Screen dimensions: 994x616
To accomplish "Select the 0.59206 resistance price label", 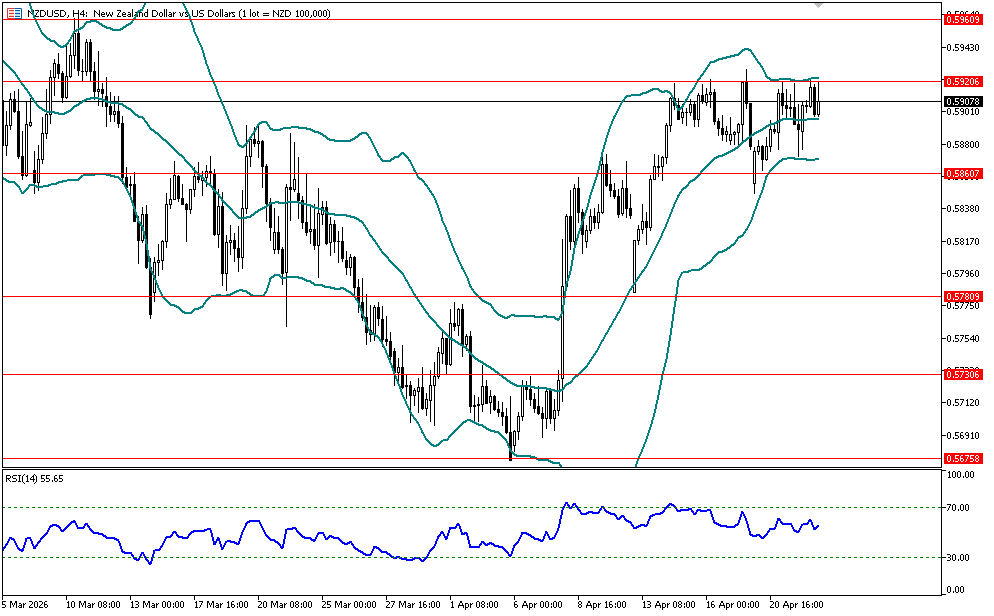I will pyautogui.click(x=962, y=82).
